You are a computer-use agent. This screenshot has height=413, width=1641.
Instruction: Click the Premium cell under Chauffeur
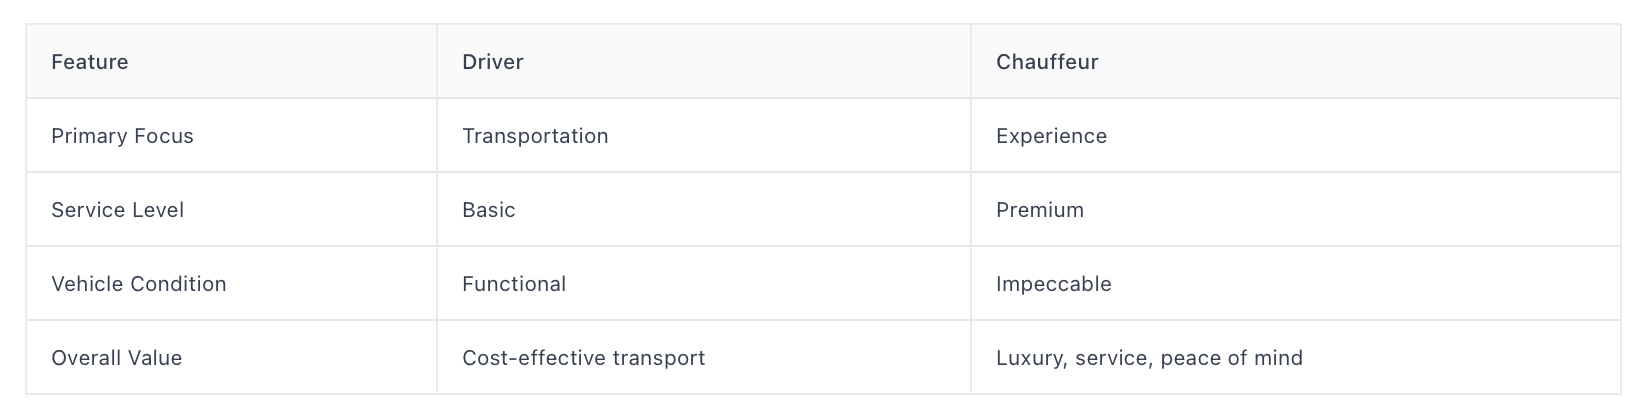pyautogui.click(x=1296, y=210)
